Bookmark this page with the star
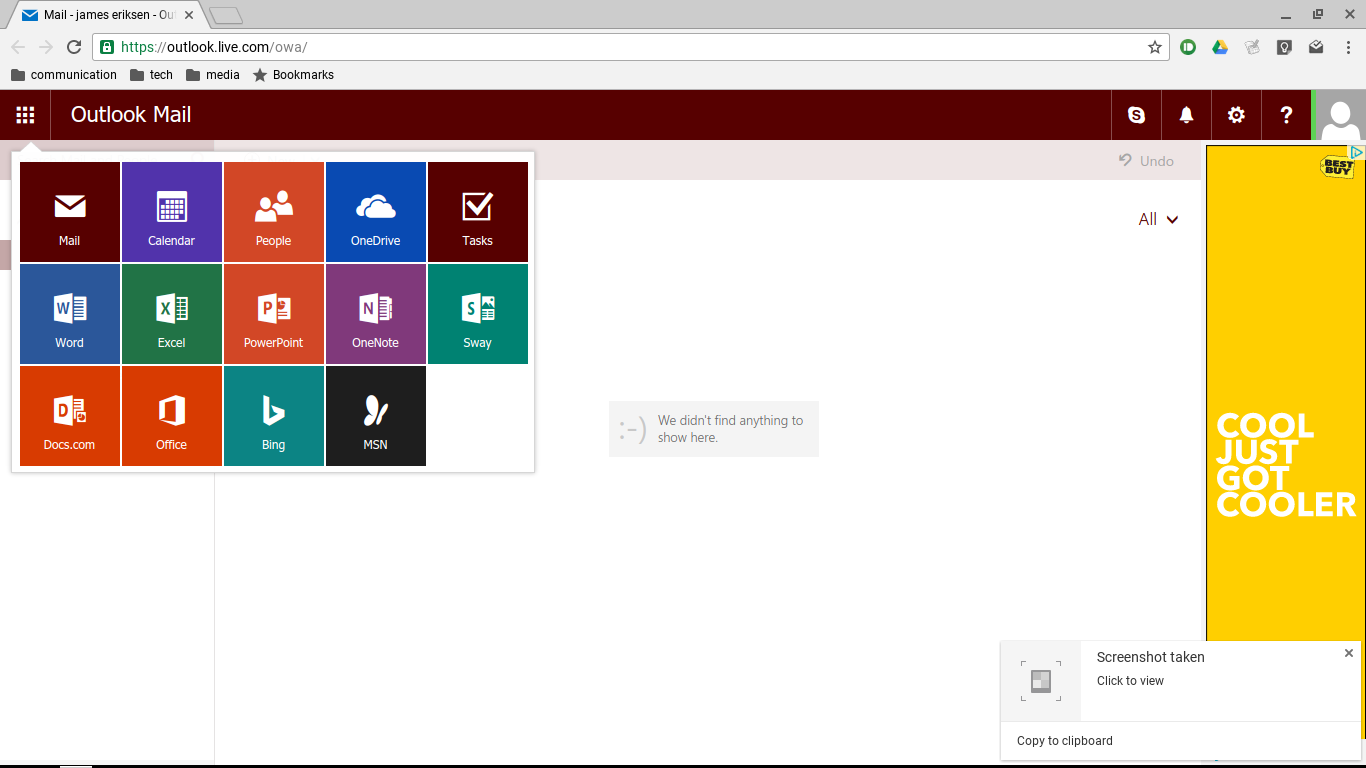The height and width of the screenshot is (768, 1366). [x=1155, y=47]
